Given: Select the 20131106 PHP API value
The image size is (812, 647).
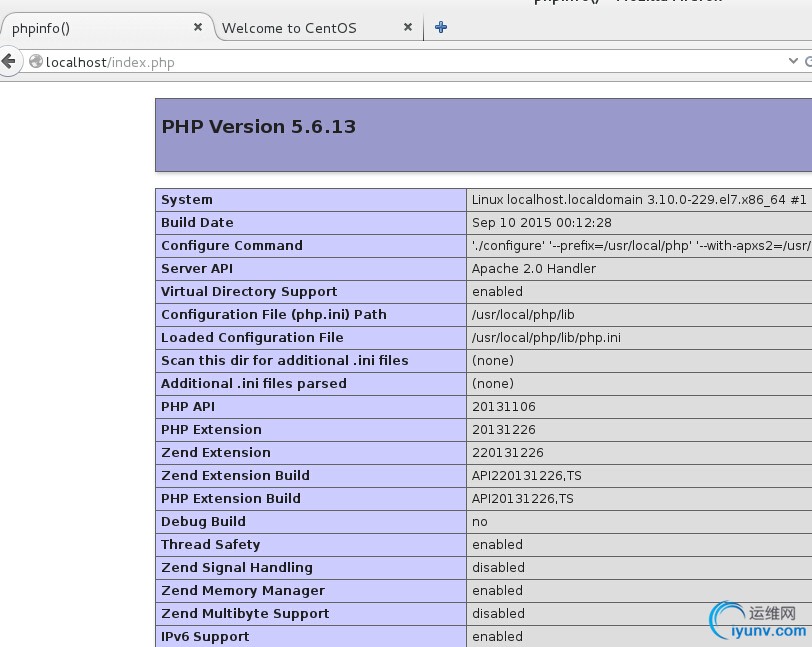Looking at the screenshot, I should click(504, 407).
